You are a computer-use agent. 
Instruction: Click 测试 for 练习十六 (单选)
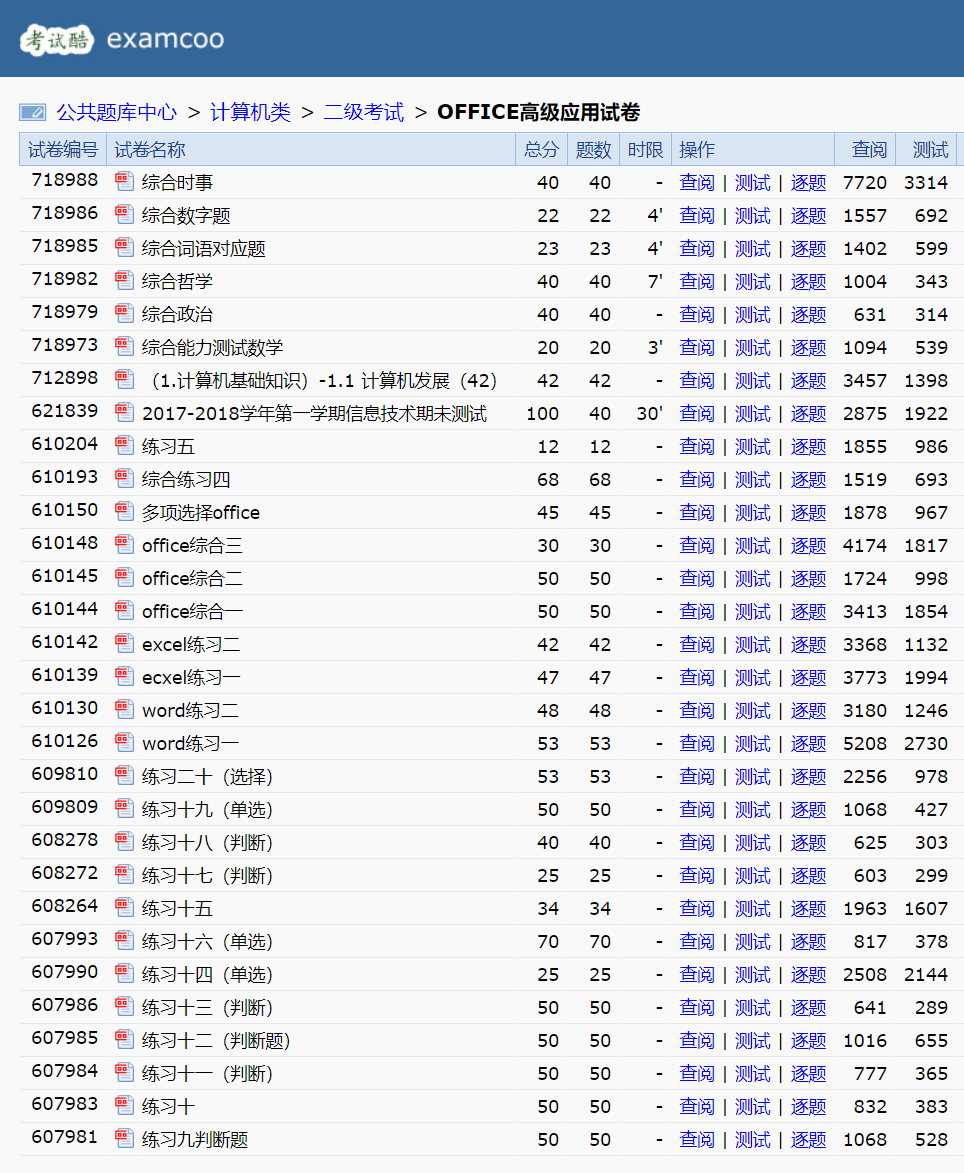click(752, 941)
